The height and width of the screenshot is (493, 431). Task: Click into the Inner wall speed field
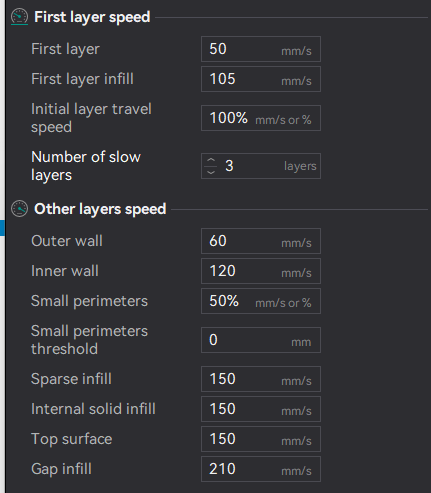point(261,271)
